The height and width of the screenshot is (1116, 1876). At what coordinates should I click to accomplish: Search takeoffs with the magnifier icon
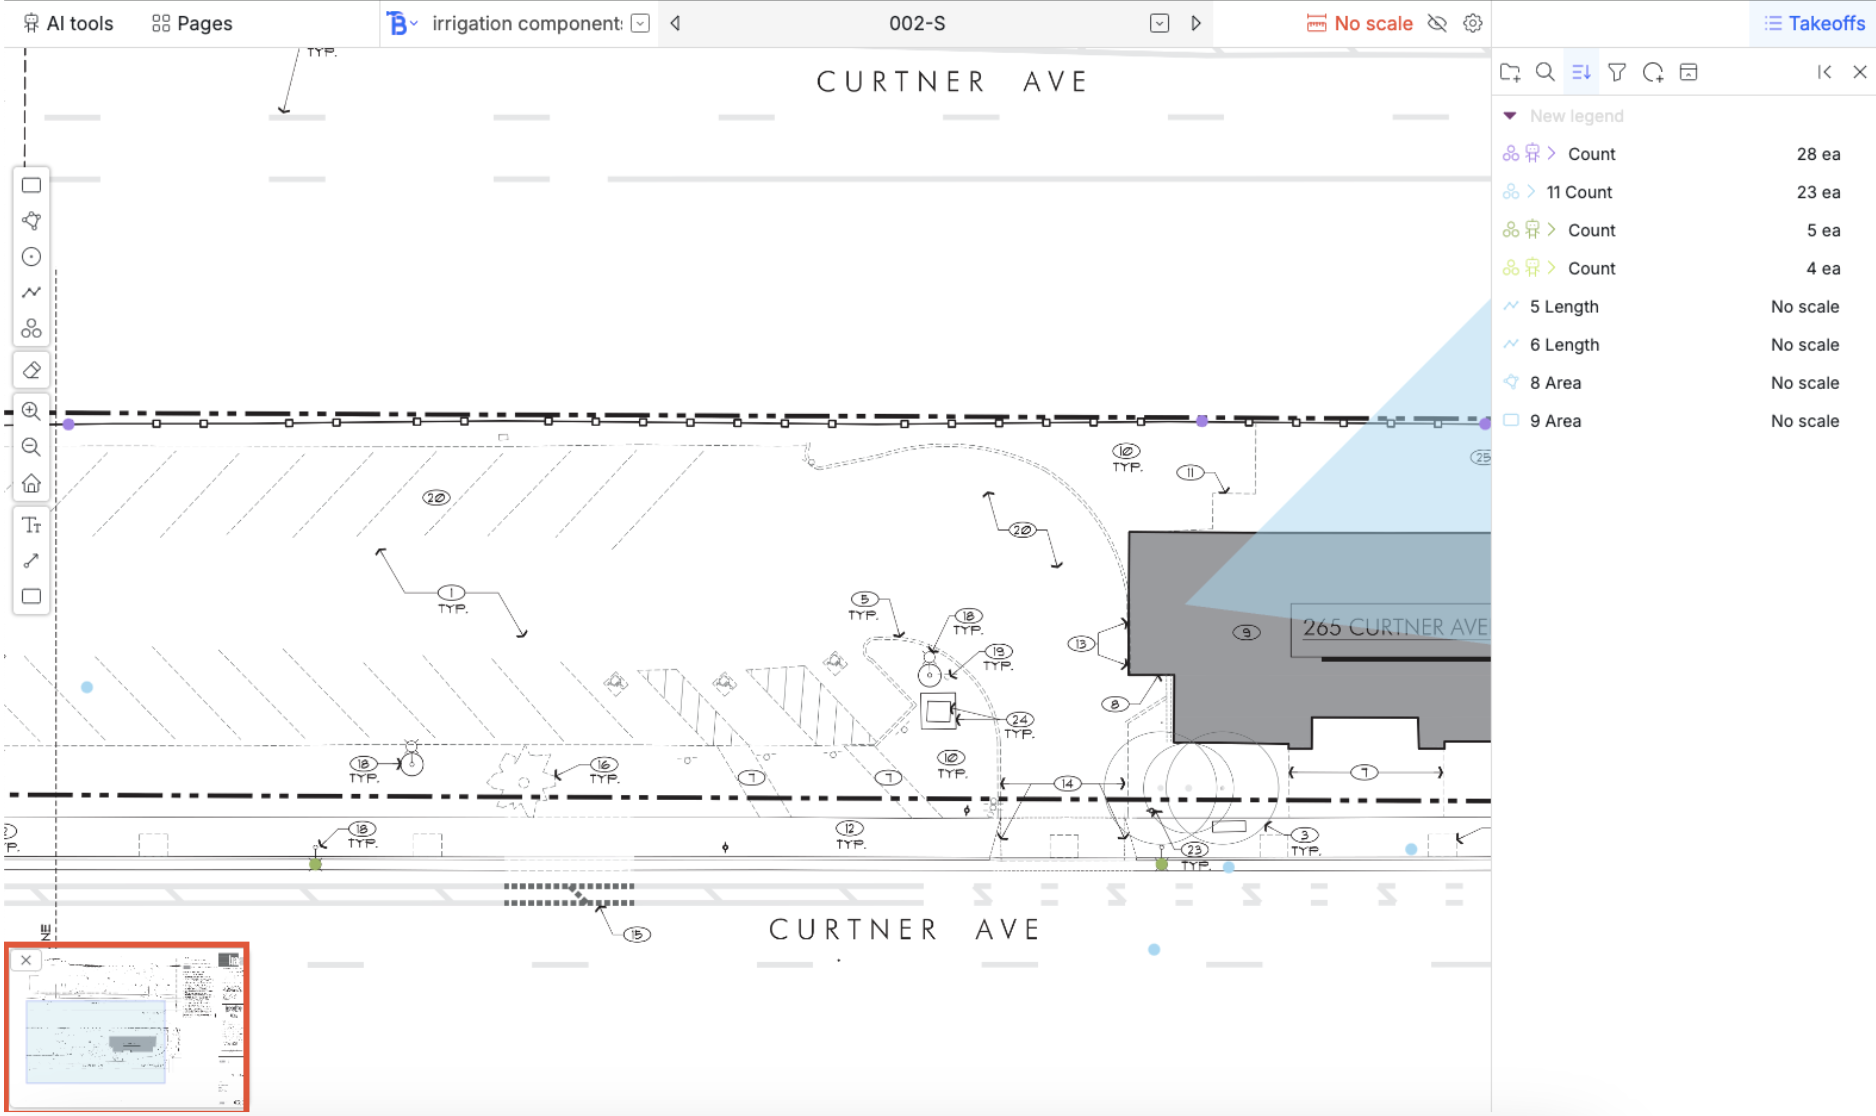(1545, 72)
